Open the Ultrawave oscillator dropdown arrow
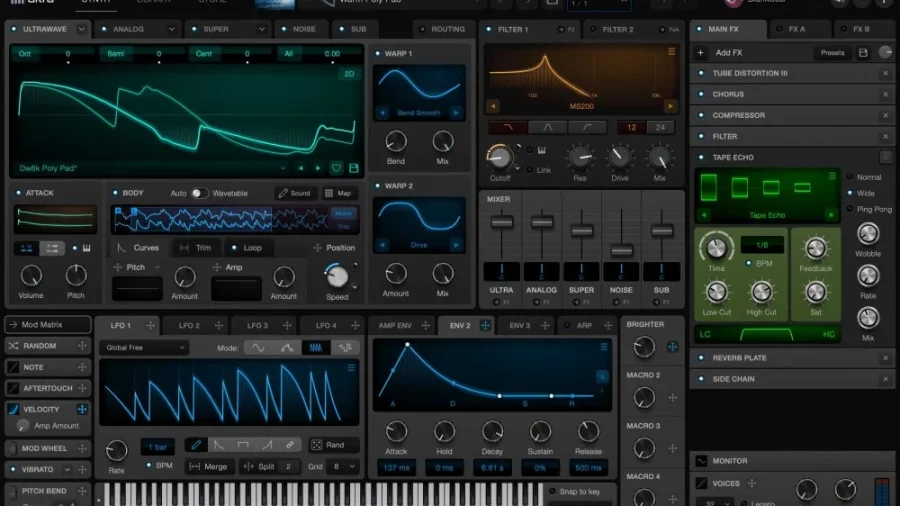This screenshot has width=900, height=506. pyautogui.click(x=82, y=29)
